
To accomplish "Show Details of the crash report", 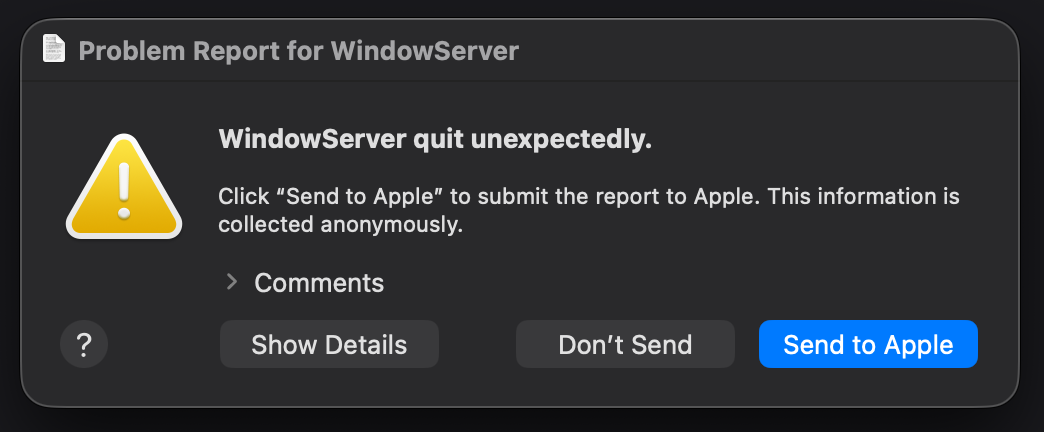I will click(x=329, y=345).
